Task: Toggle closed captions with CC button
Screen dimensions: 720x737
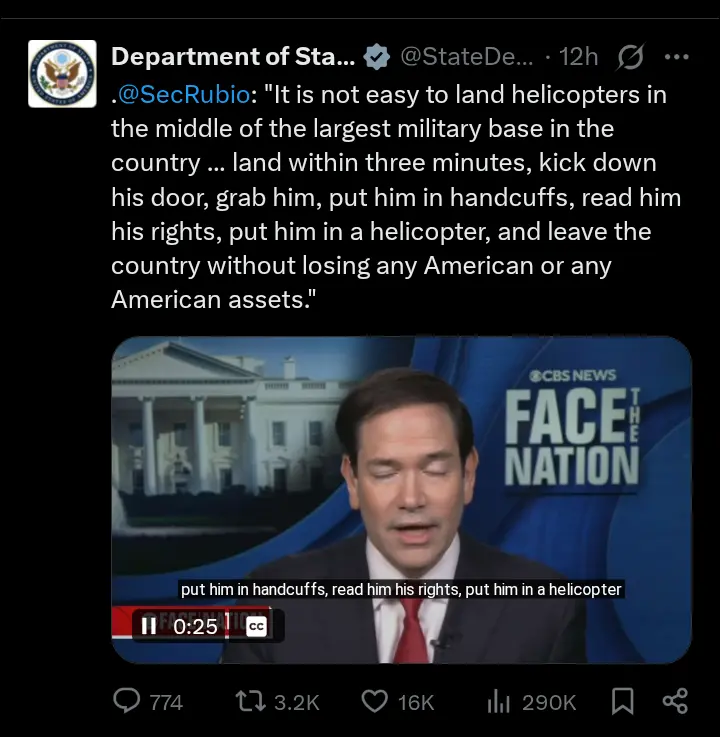Action: [x=256, y=626]
